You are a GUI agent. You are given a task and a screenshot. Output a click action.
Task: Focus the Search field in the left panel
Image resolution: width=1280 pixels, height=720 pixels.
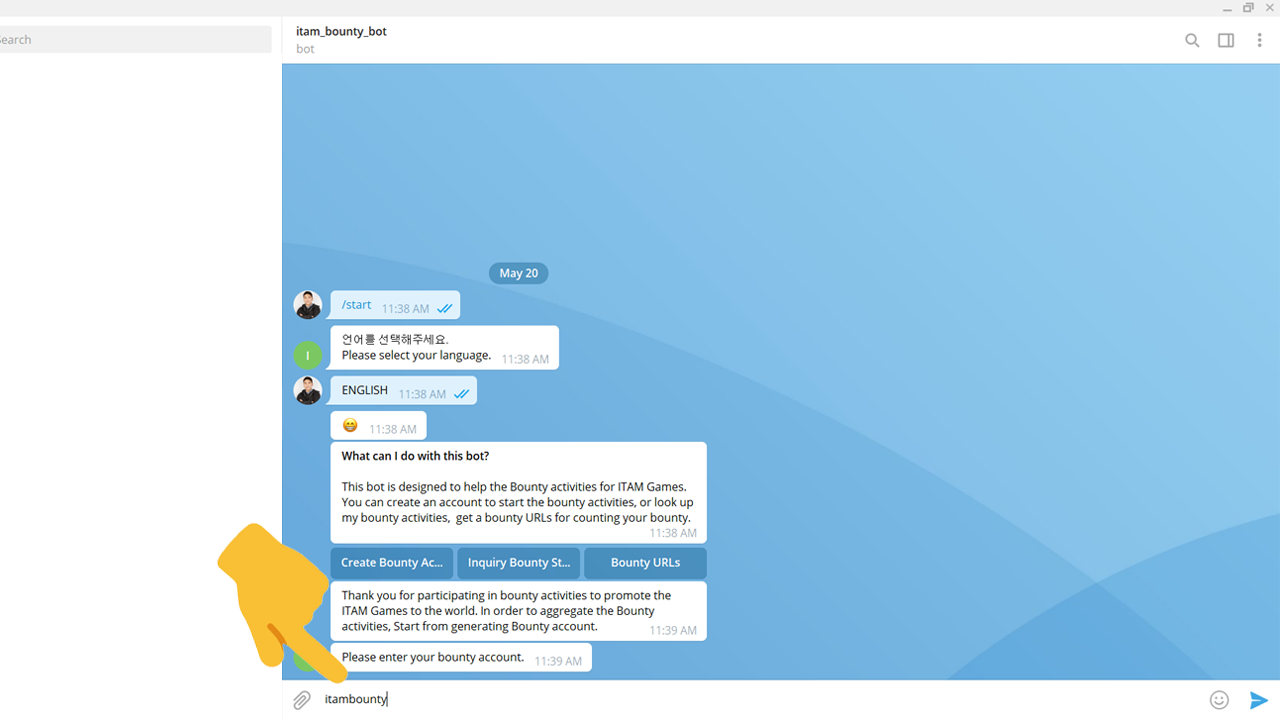(135, 40)
